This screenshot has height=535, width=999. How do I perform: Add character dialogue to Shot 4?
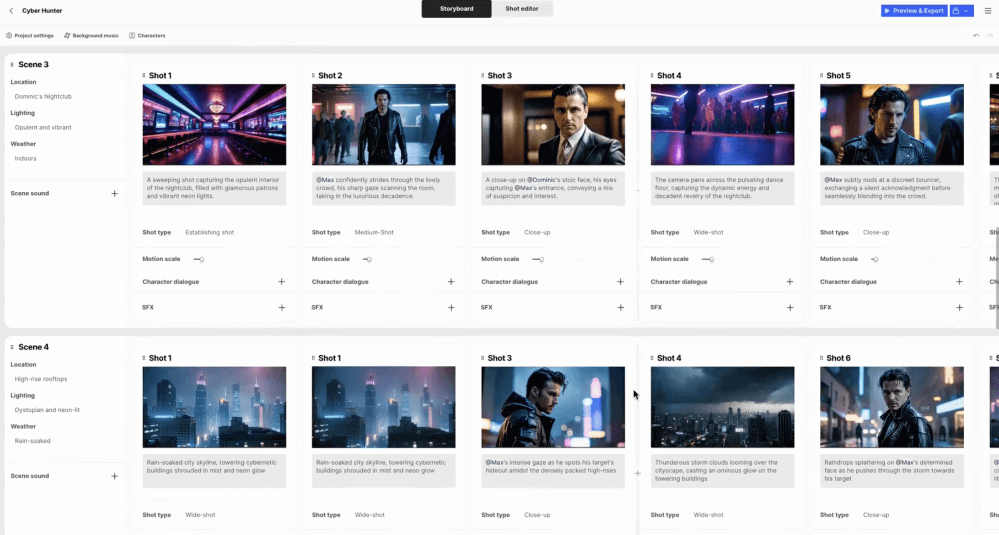point(789,282)
